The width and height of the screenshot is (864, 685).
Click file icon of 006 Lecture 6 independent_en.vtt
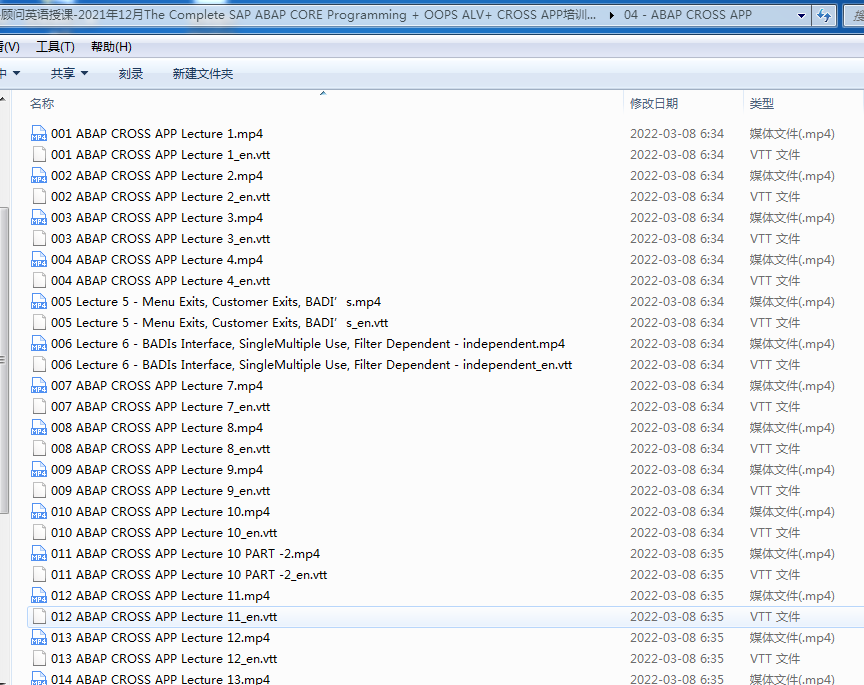[x=39, y=365]
